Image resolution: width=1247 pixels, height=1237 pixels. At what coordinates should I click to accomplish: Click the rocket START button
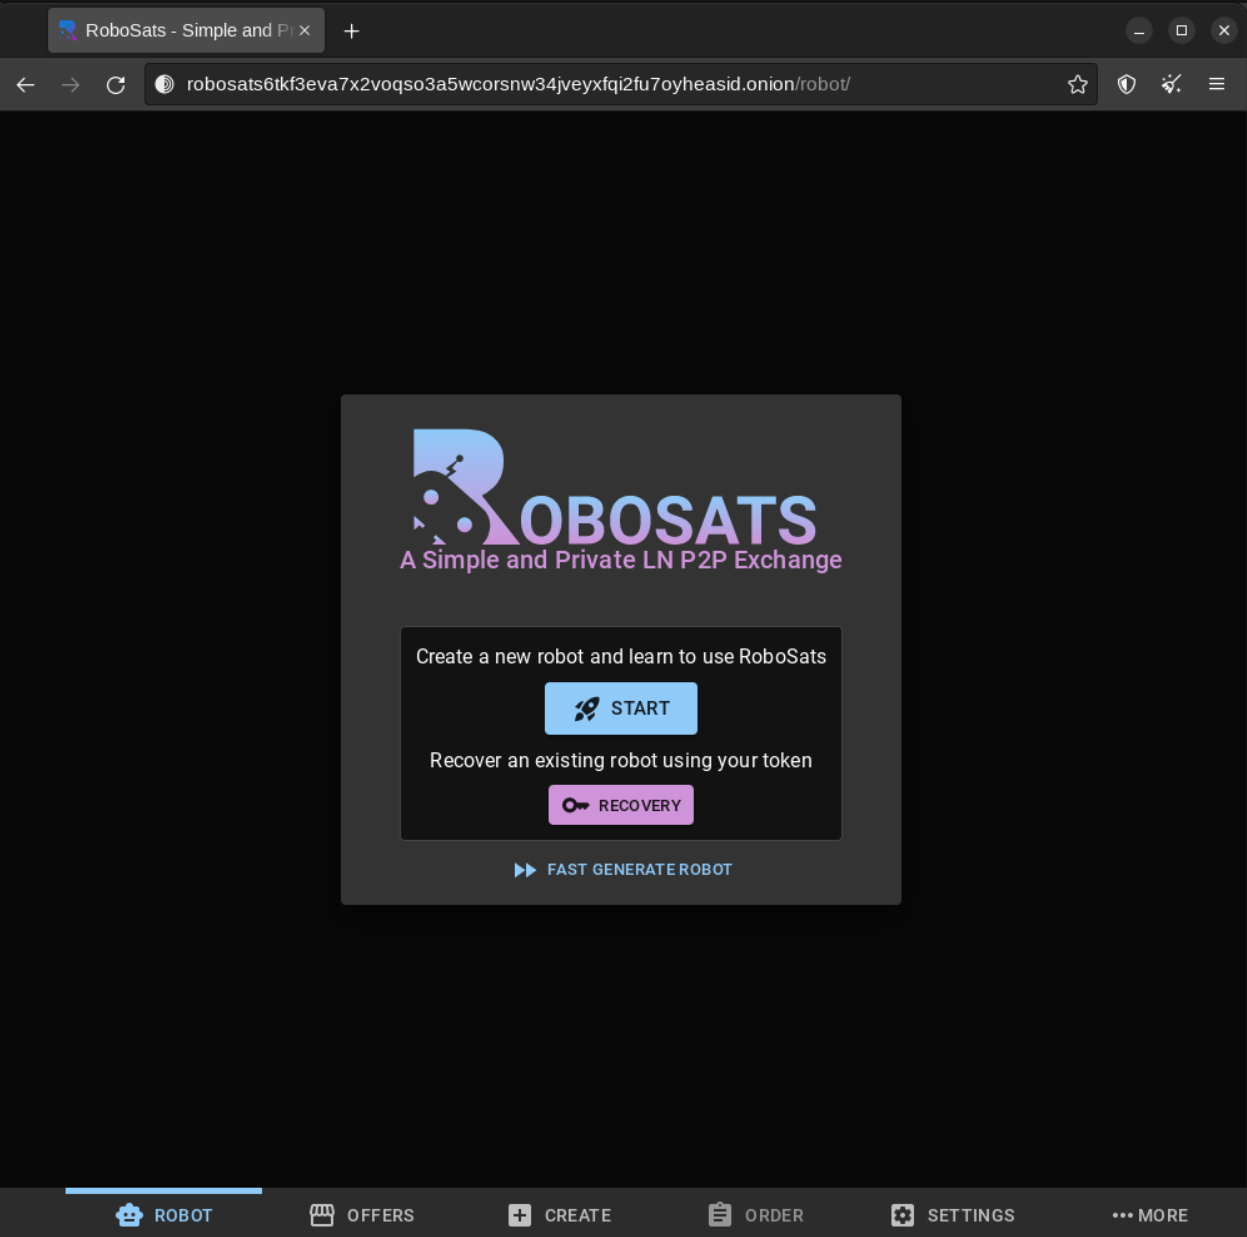[620, 708]
